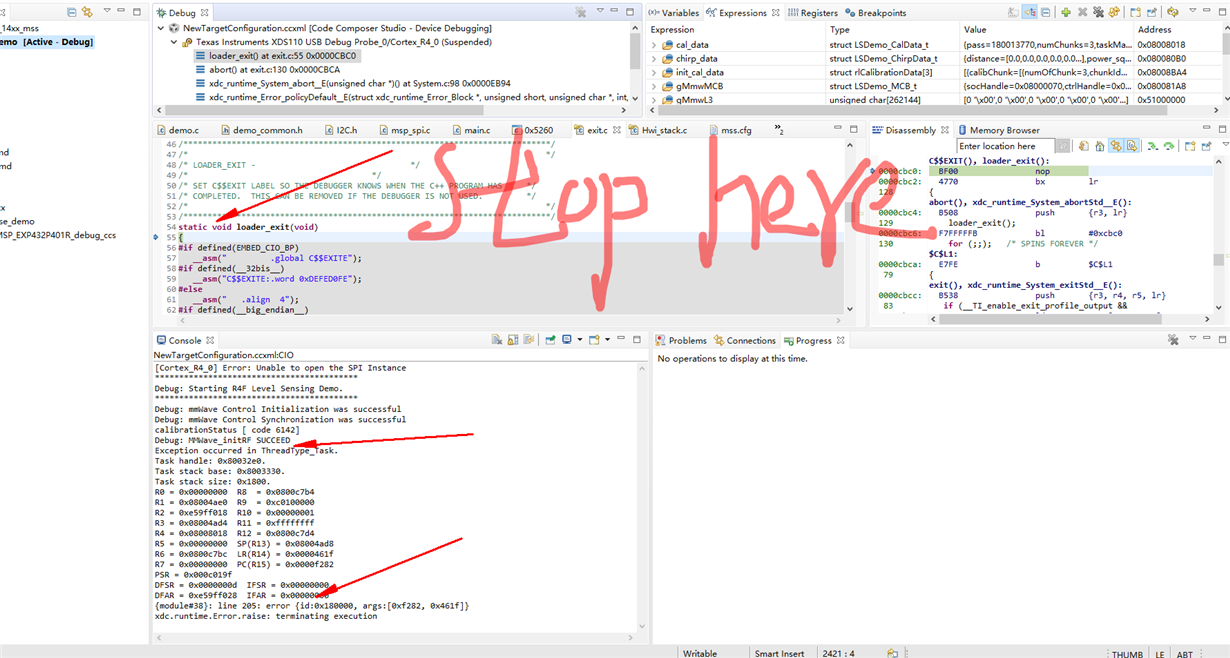Collapse NewTargetConfiguration.ccxml debug node
1230x658 pixels.
pyautogui.click(x=162, y=29)
